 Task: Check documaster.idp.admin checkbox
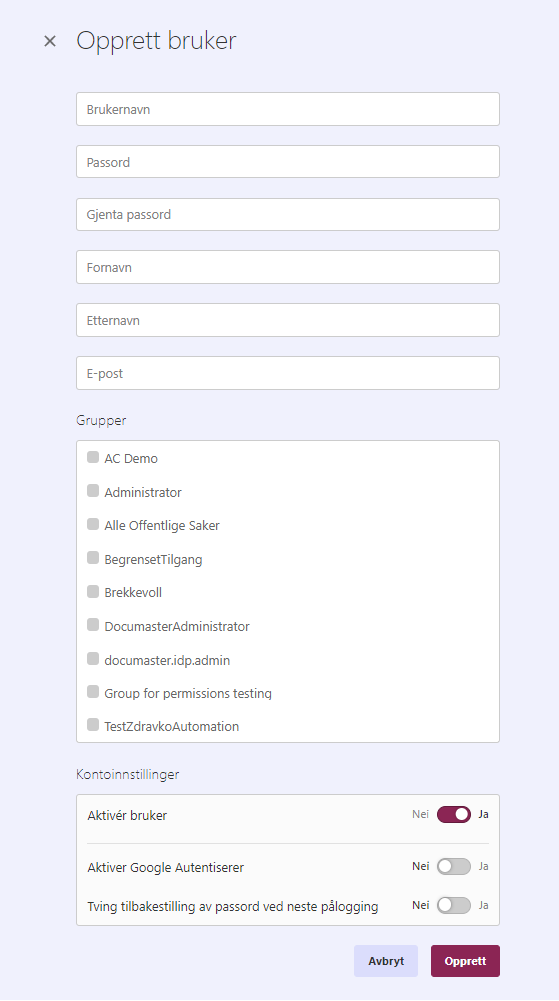(x=93, y=658)
